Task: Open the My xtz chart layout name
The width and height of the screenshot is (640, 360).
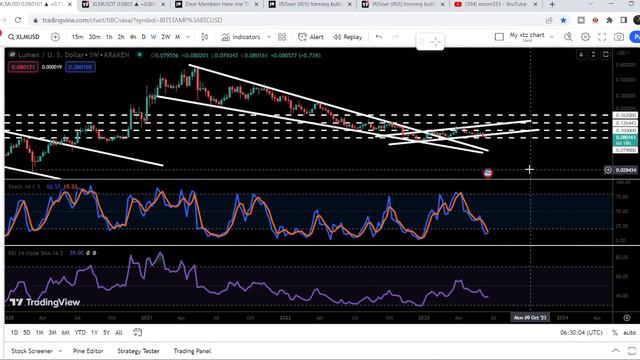Action: click(527, 37)
